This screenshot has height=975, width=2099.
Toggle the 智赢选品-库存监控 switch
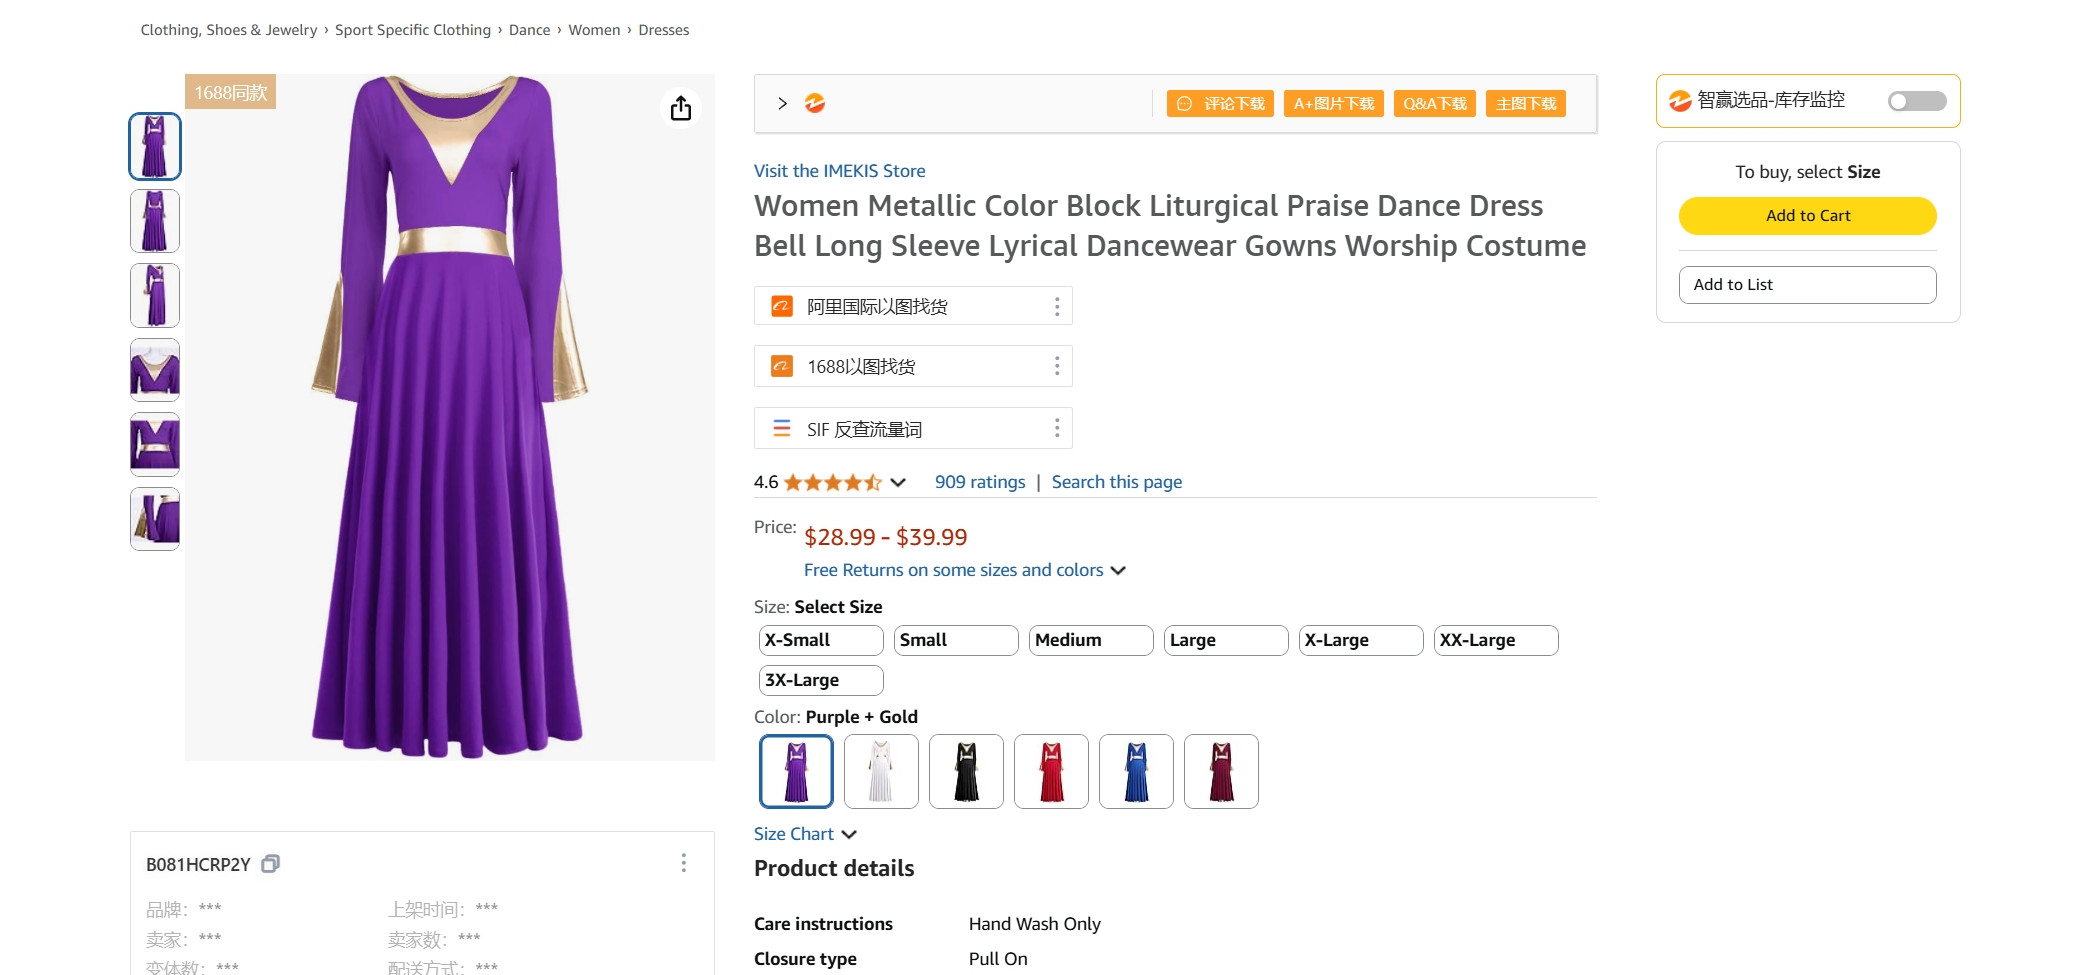tap(1916, 101)
